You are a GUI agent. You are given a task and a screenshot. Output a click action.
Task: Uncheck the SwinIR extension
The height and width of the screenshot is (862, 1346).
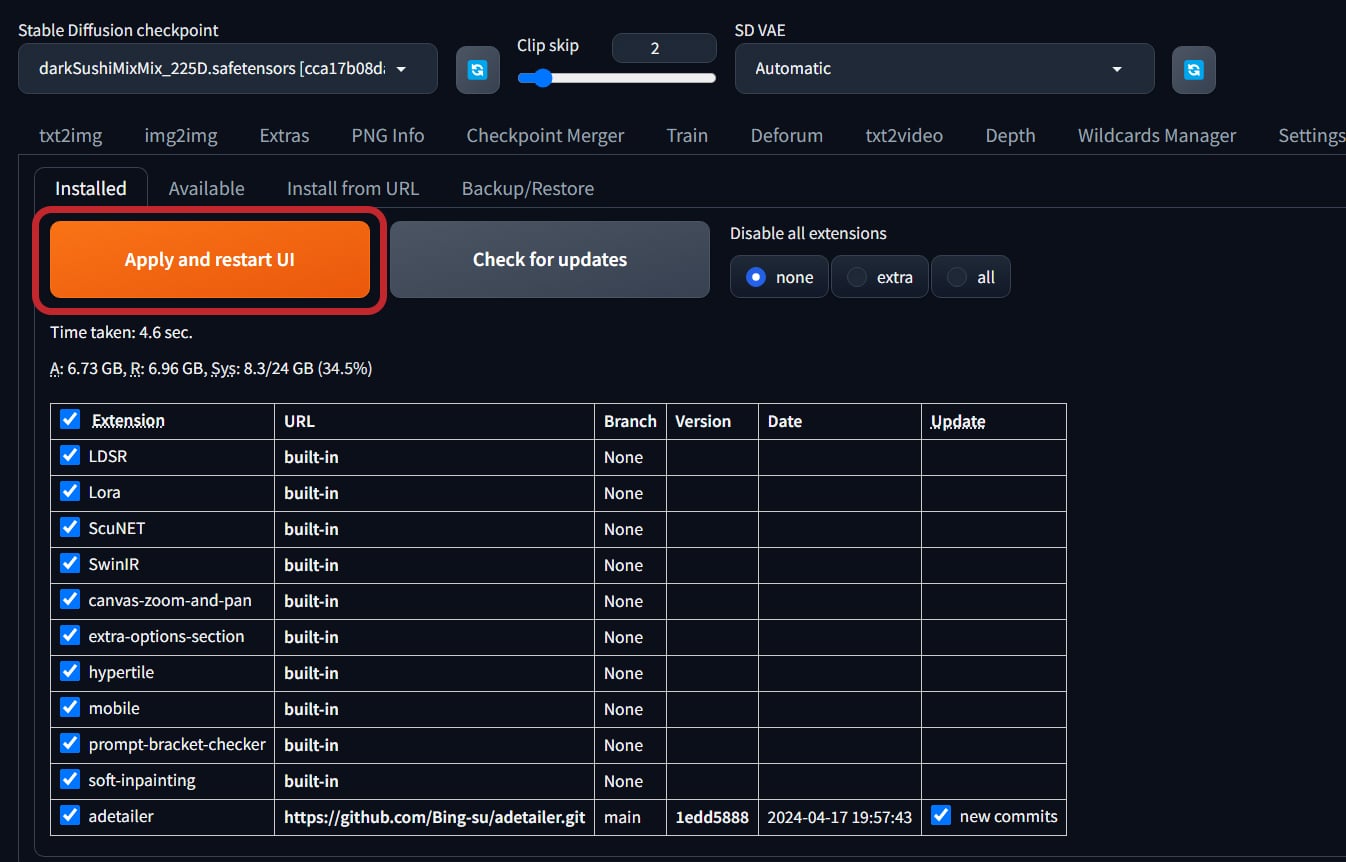pyautogui.click(x=70, y=563)
